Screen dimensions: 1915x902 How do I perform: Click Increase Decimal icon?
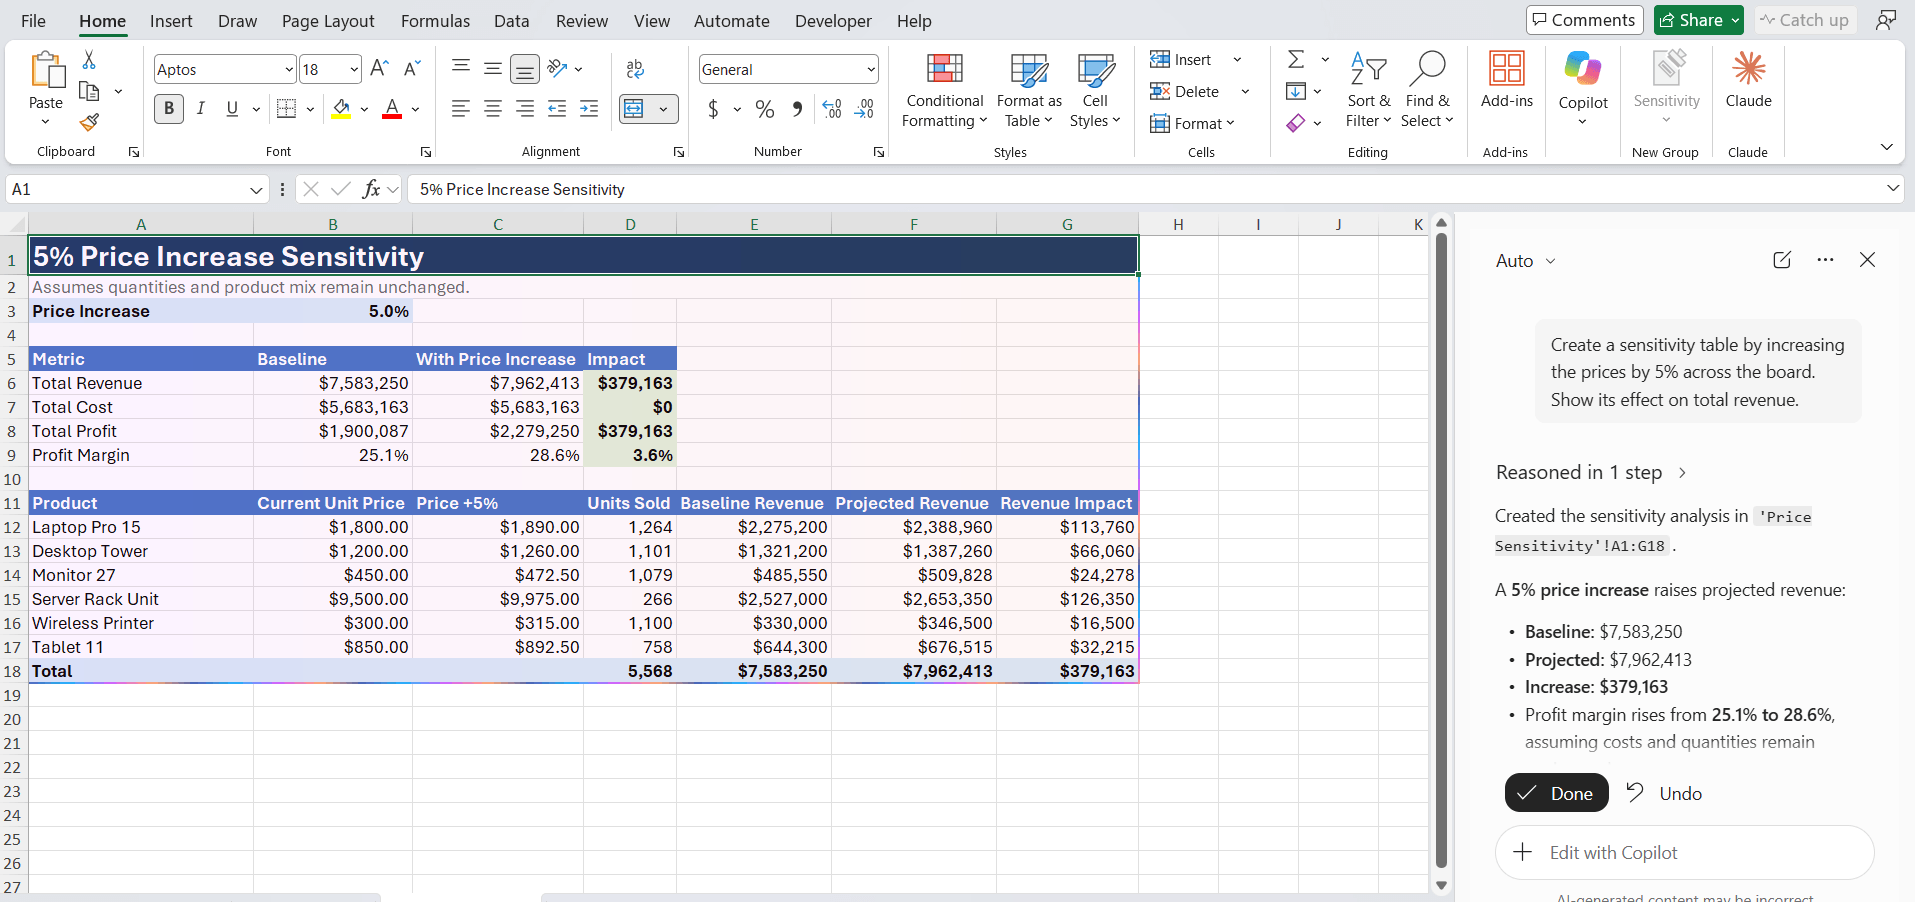click(832, 108)
